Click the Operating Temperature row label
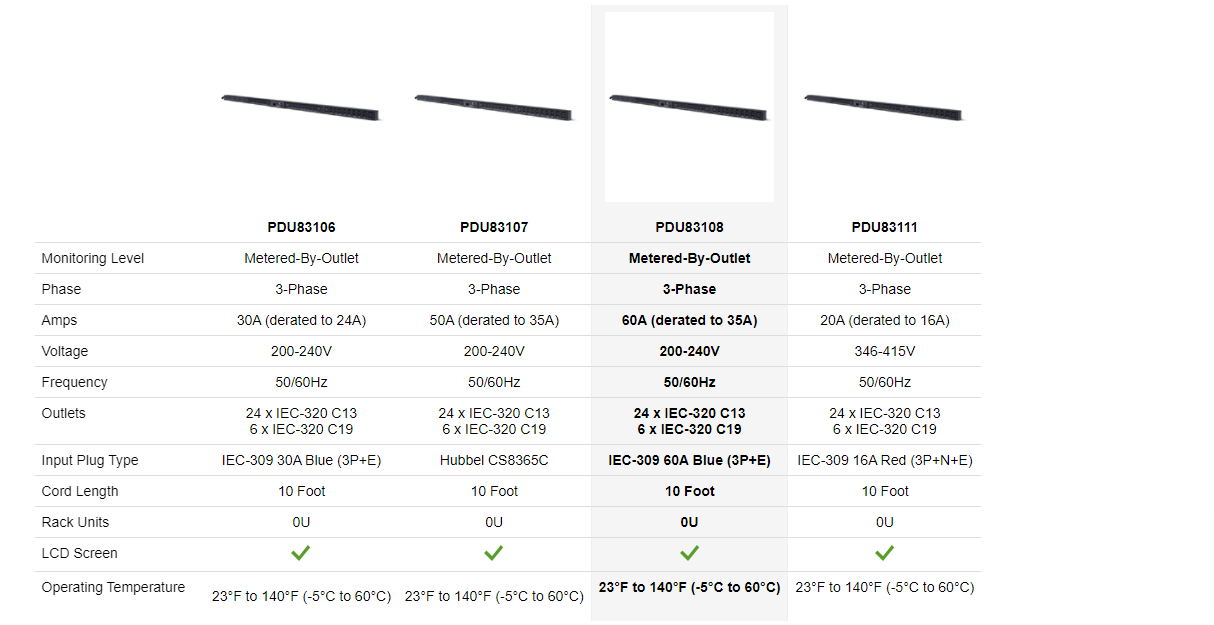The height and width of the screenshot is (625, 1214). click(113, 587)
